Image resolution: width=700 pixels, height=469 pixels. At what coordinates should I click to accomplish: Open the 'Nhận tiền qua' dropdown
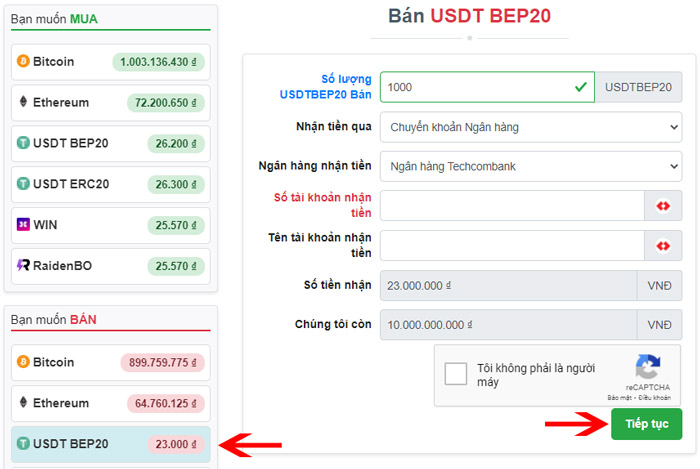[531, 127]
